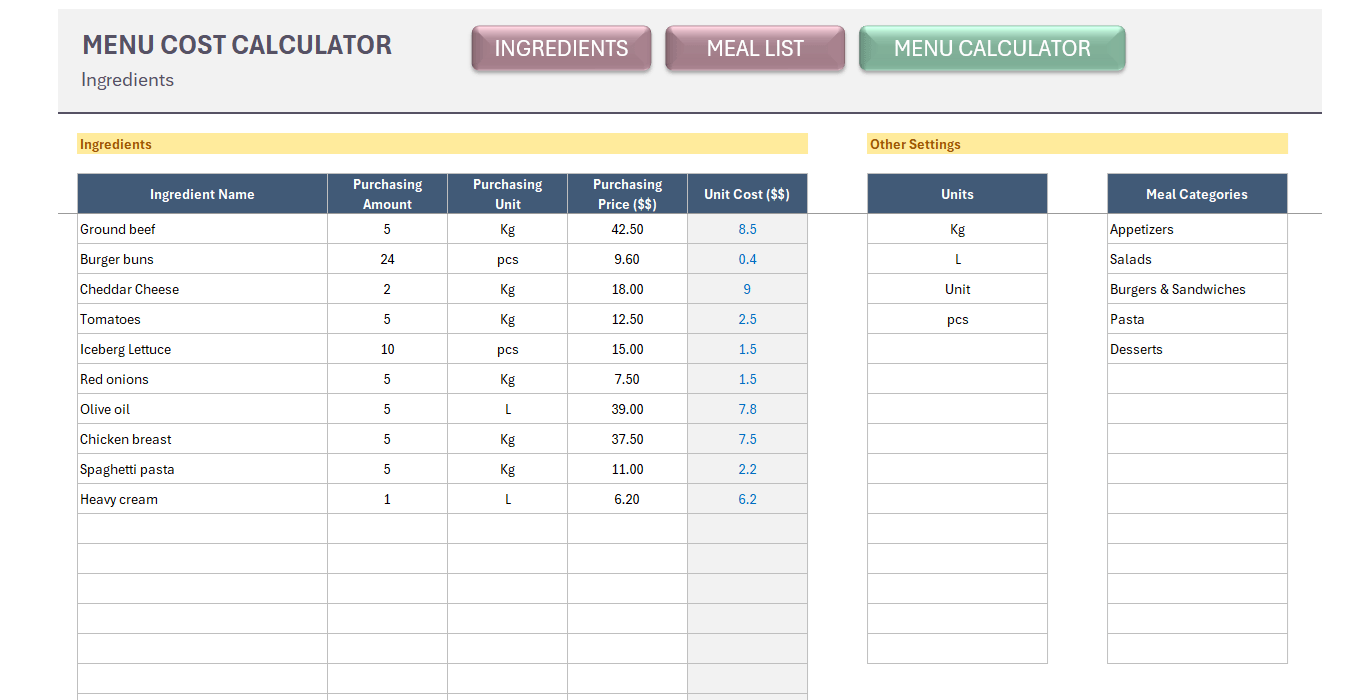The width and height of the screenshot is (1365, 700).
Task: Click pcs in the Units list
Action: tap(957, 319)
